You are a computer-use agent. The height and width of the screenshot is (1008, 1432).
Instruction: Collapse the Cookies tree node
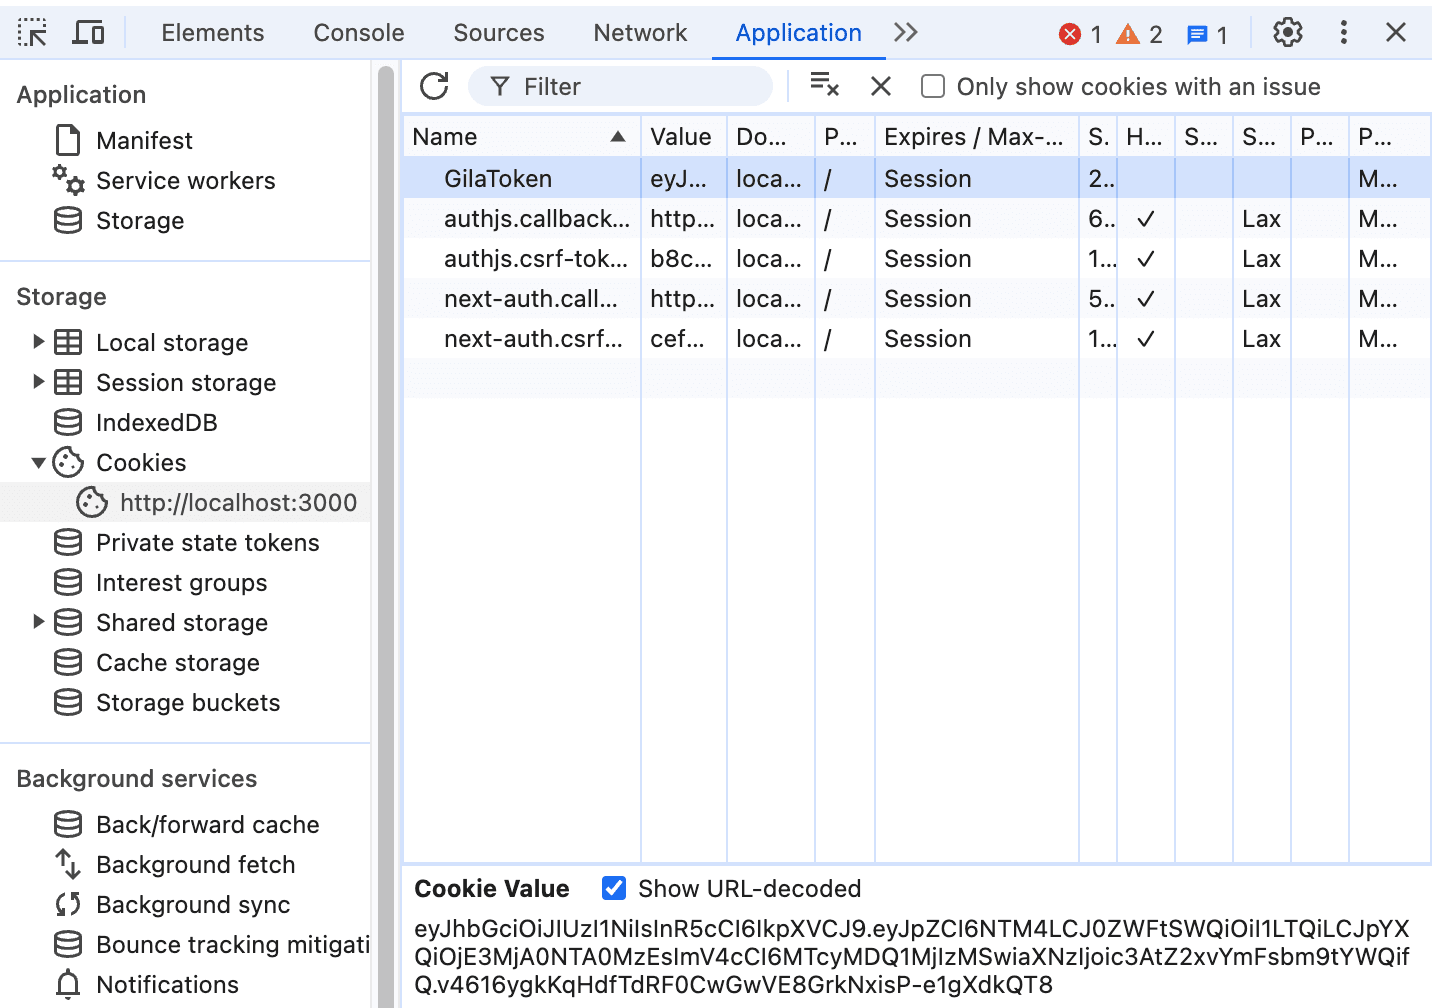coord(38,462)
